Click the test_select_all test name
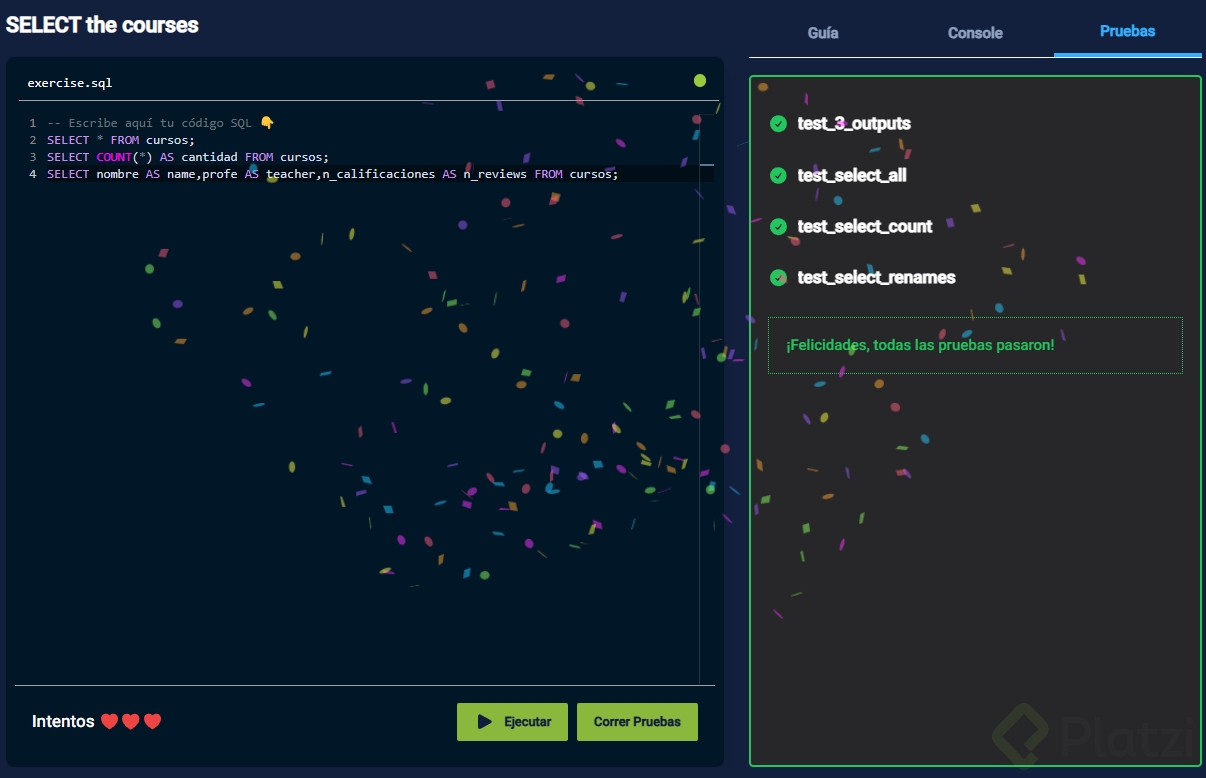Viewport: 1206px width, 778px height. (x=852, y=176)
